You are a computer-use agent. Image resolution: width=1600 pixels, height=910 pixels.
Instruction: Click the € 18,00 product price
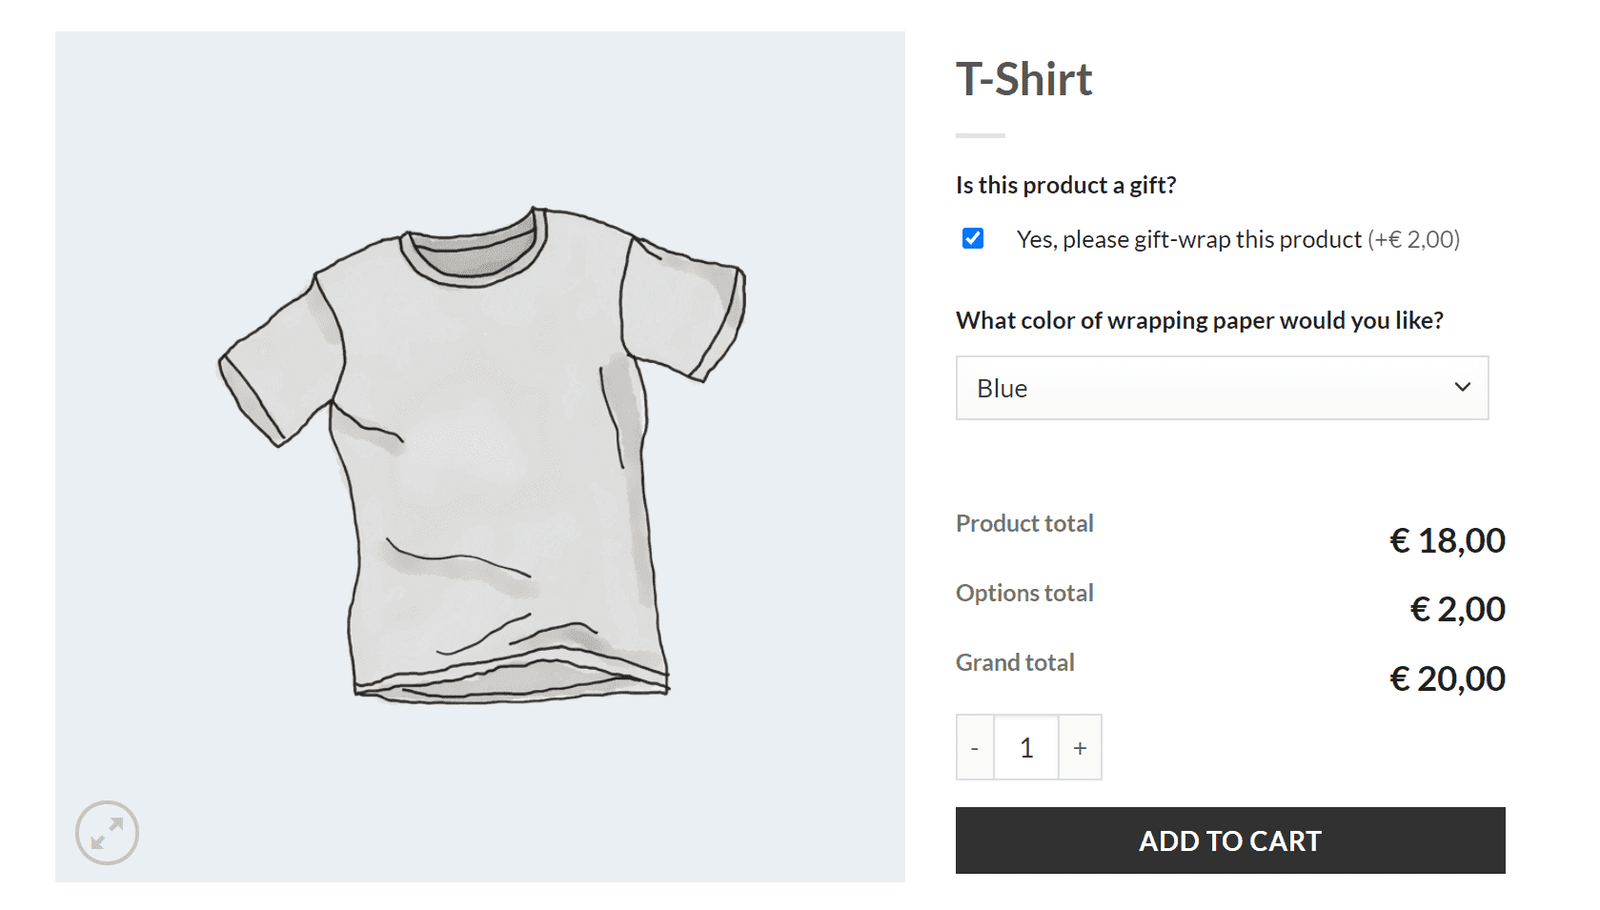pyautogui.click(x=1447, y=541)
